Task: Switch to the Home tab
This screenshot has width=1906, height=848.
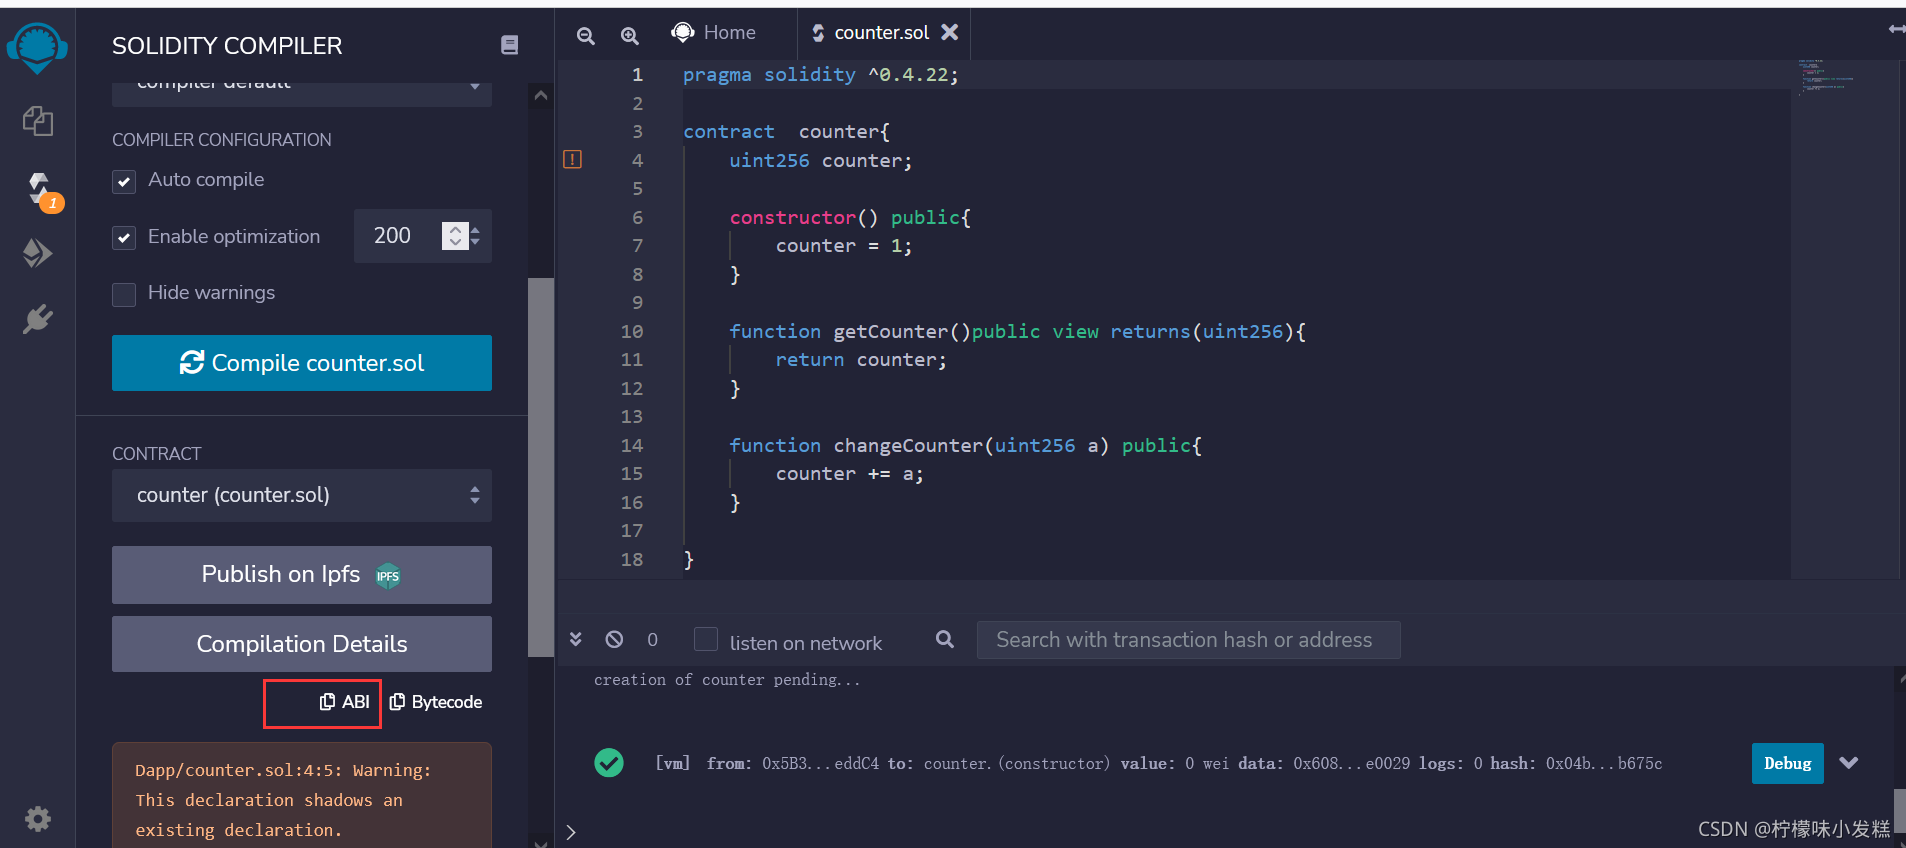Action: [x=714, y=32]
